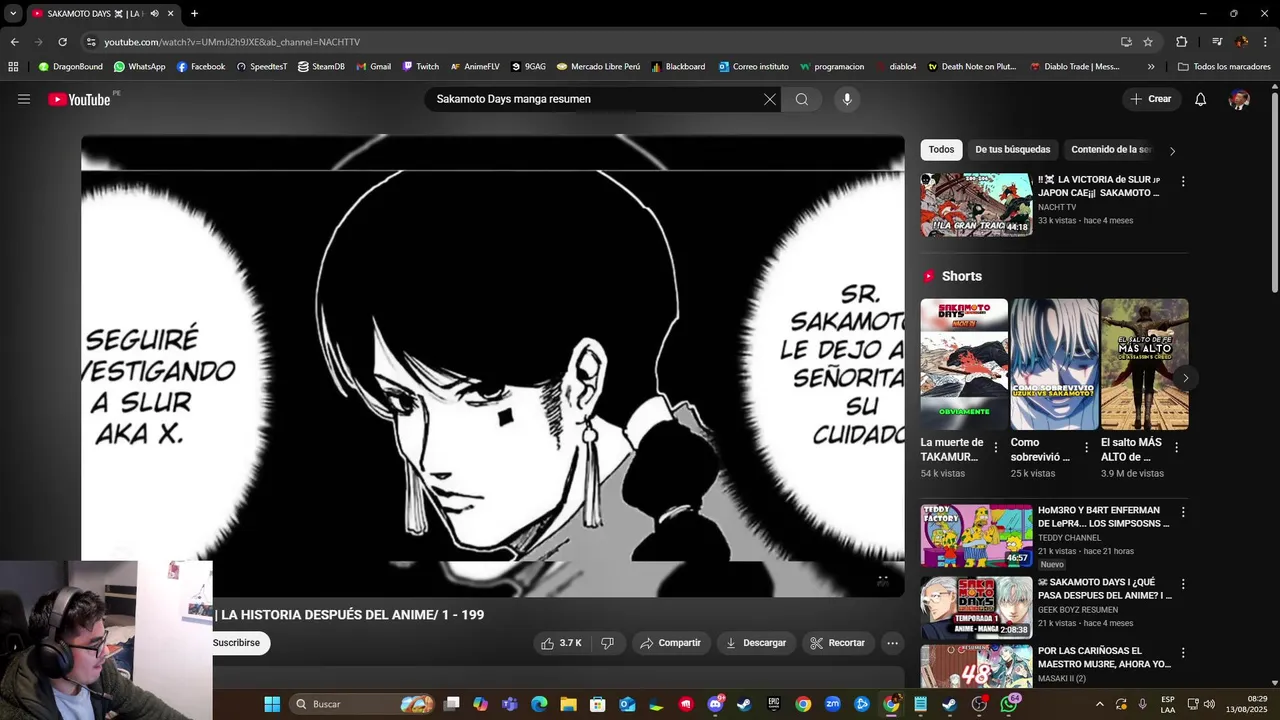Open the YouTube account avatar menu
The width and height of the screenshot is (1280, 720).
(1240, 99)
